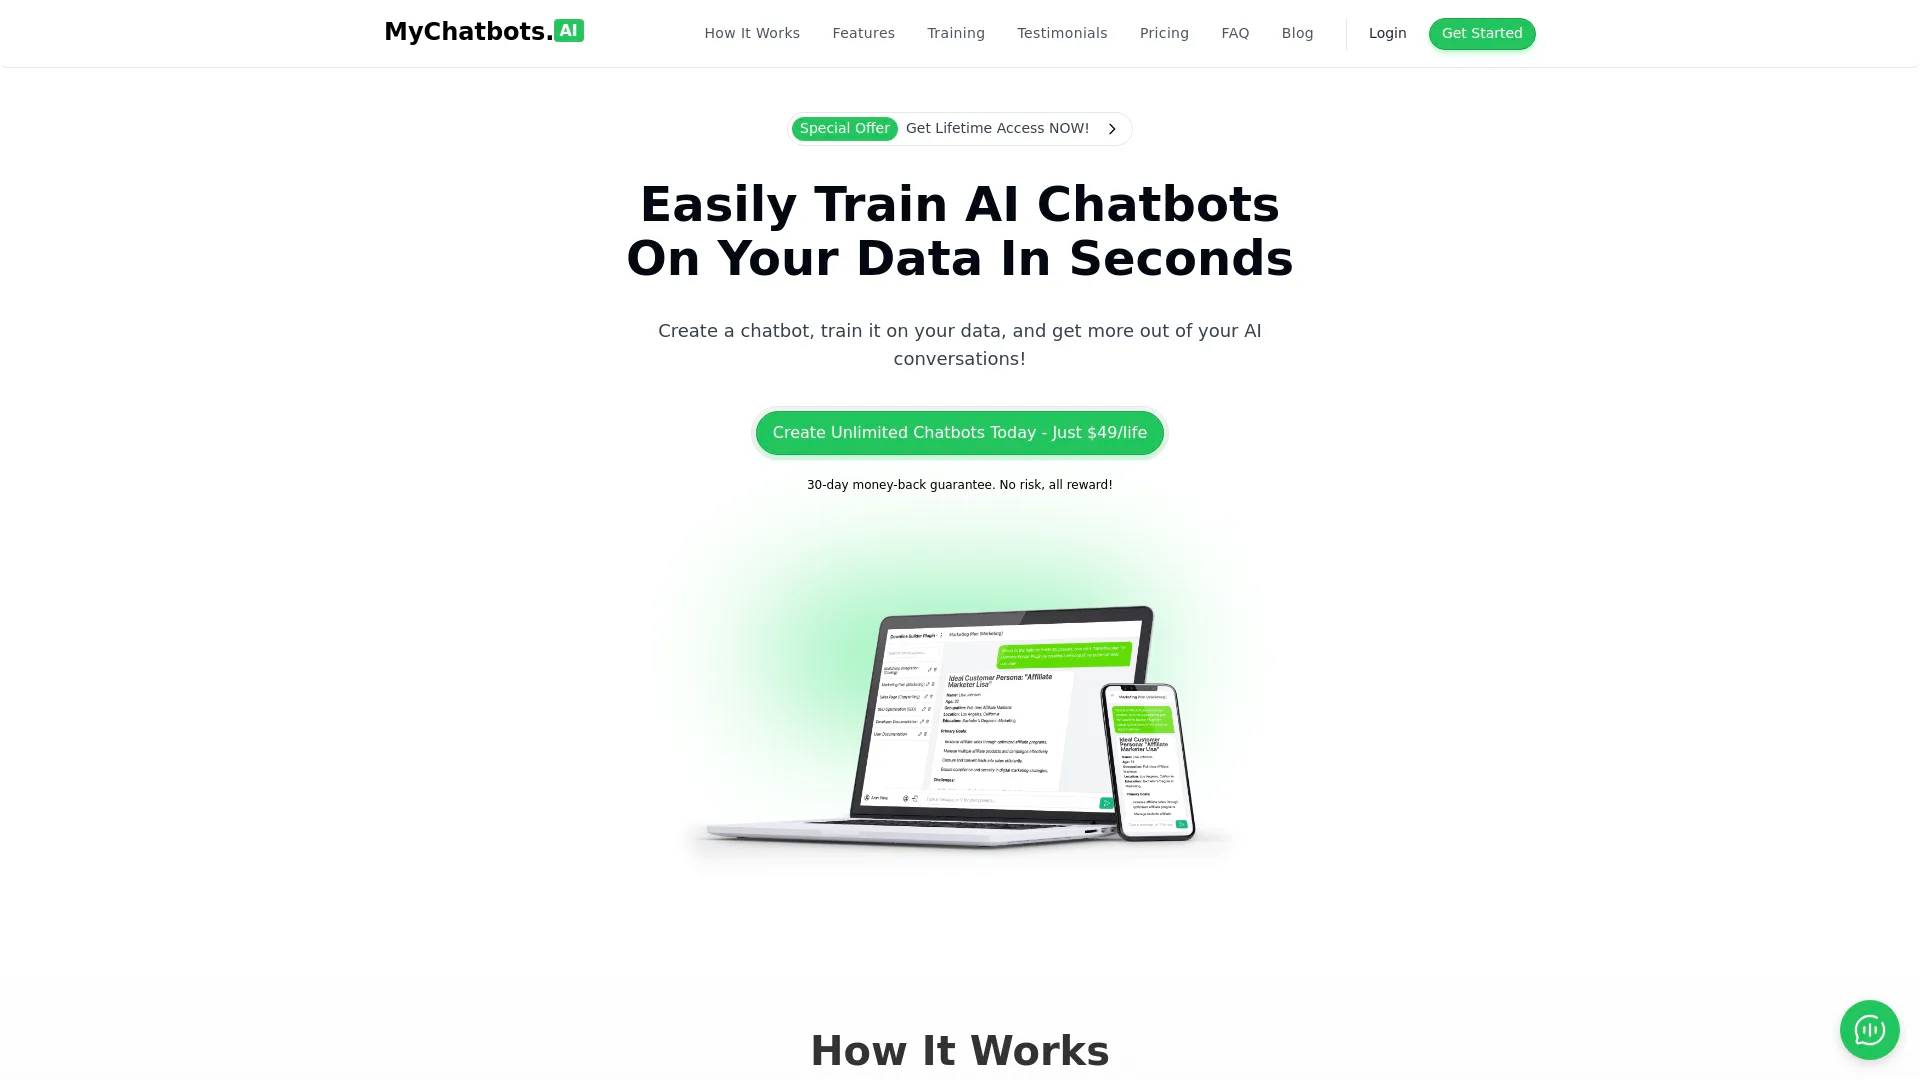This screenshot has height=1080, width=1920.
Task: Click the Login button in navbar
Action: click(x=1387, y=33)
